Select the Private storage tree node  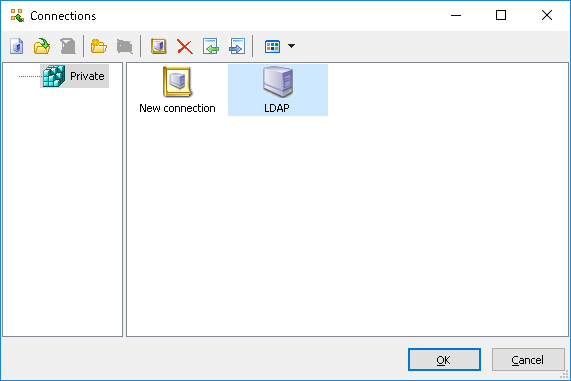point(74,76)
